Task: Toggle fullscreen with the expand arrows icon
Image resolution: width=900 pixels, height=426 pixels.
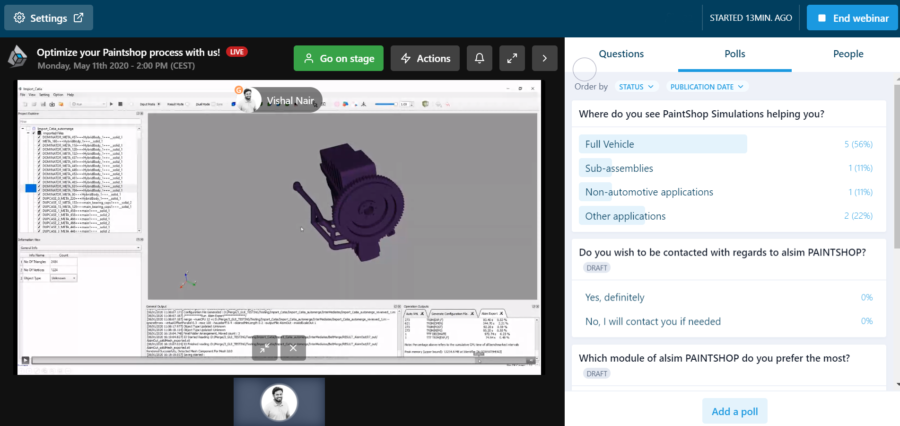Action: coord(512,58)
